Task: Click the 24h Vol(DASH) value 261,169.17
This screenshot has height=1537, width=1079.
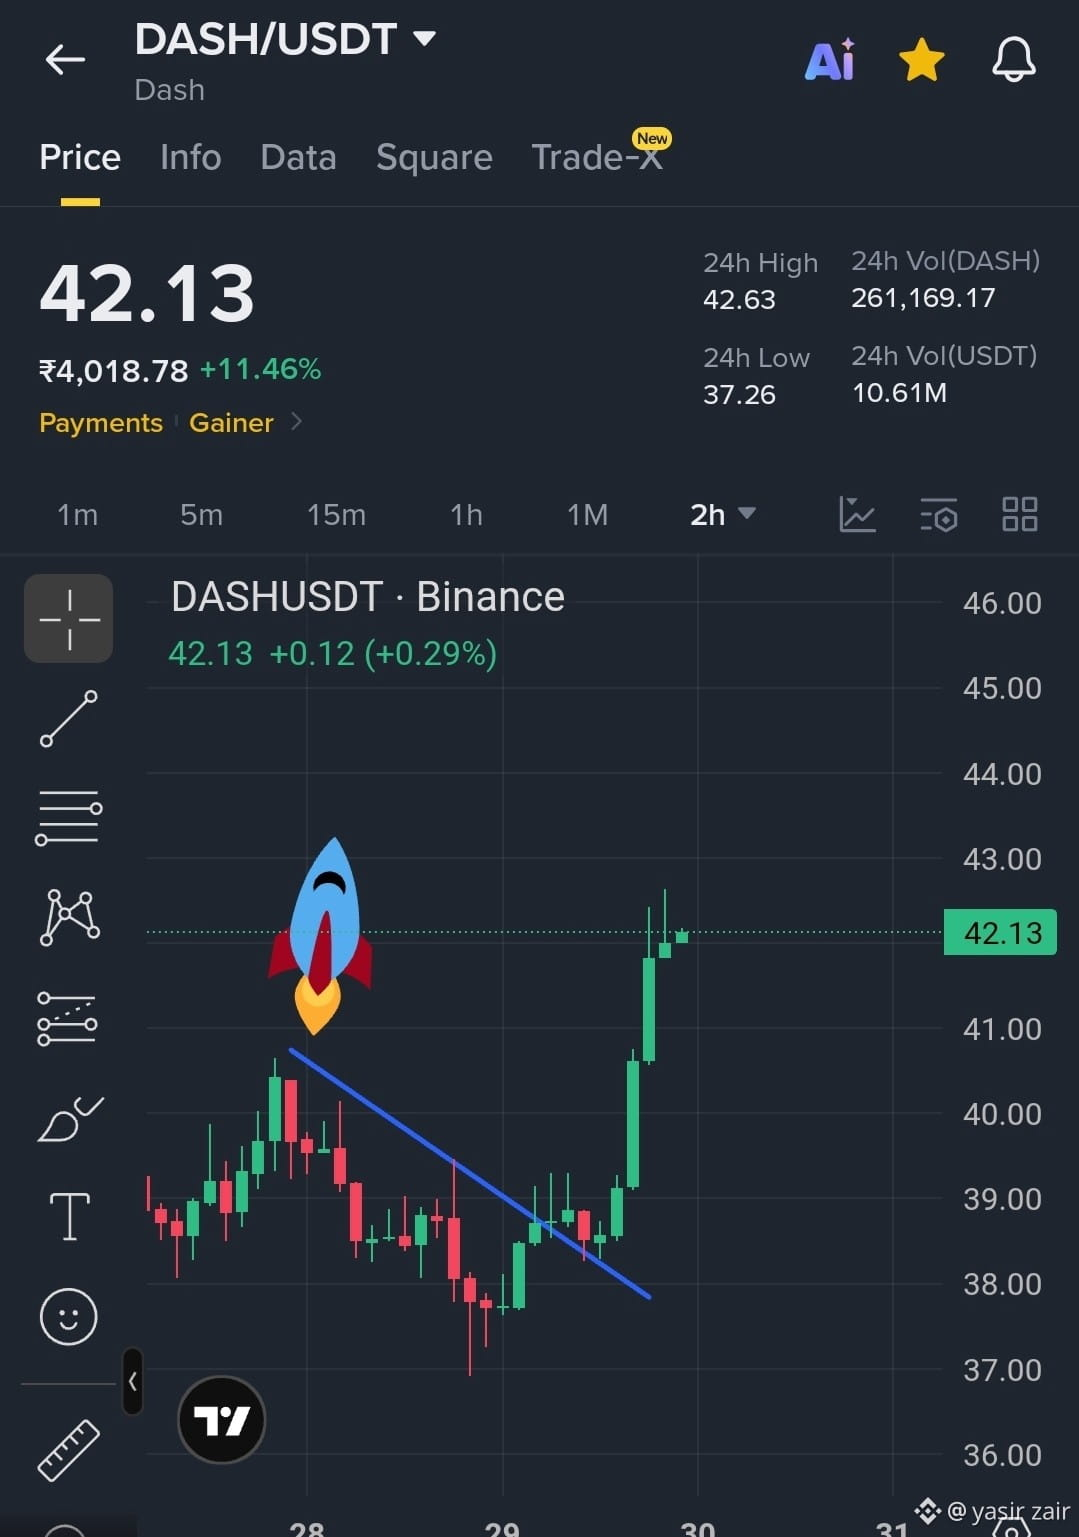Action: pos(923,297)
